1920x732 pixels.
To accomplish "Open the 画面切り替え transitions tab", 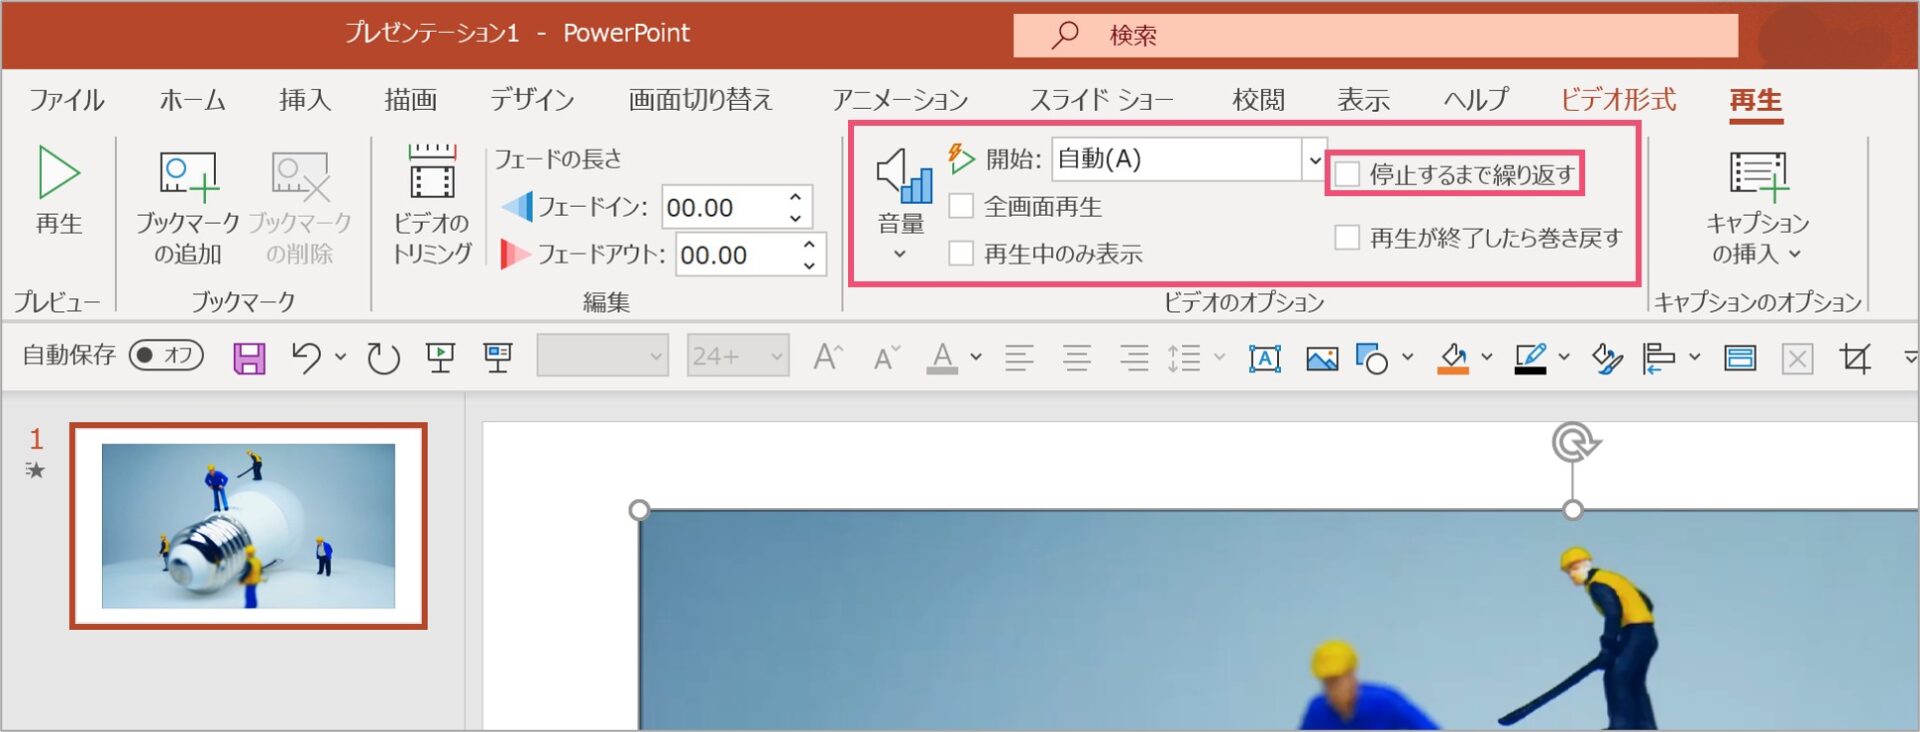I will coord(701,100).
